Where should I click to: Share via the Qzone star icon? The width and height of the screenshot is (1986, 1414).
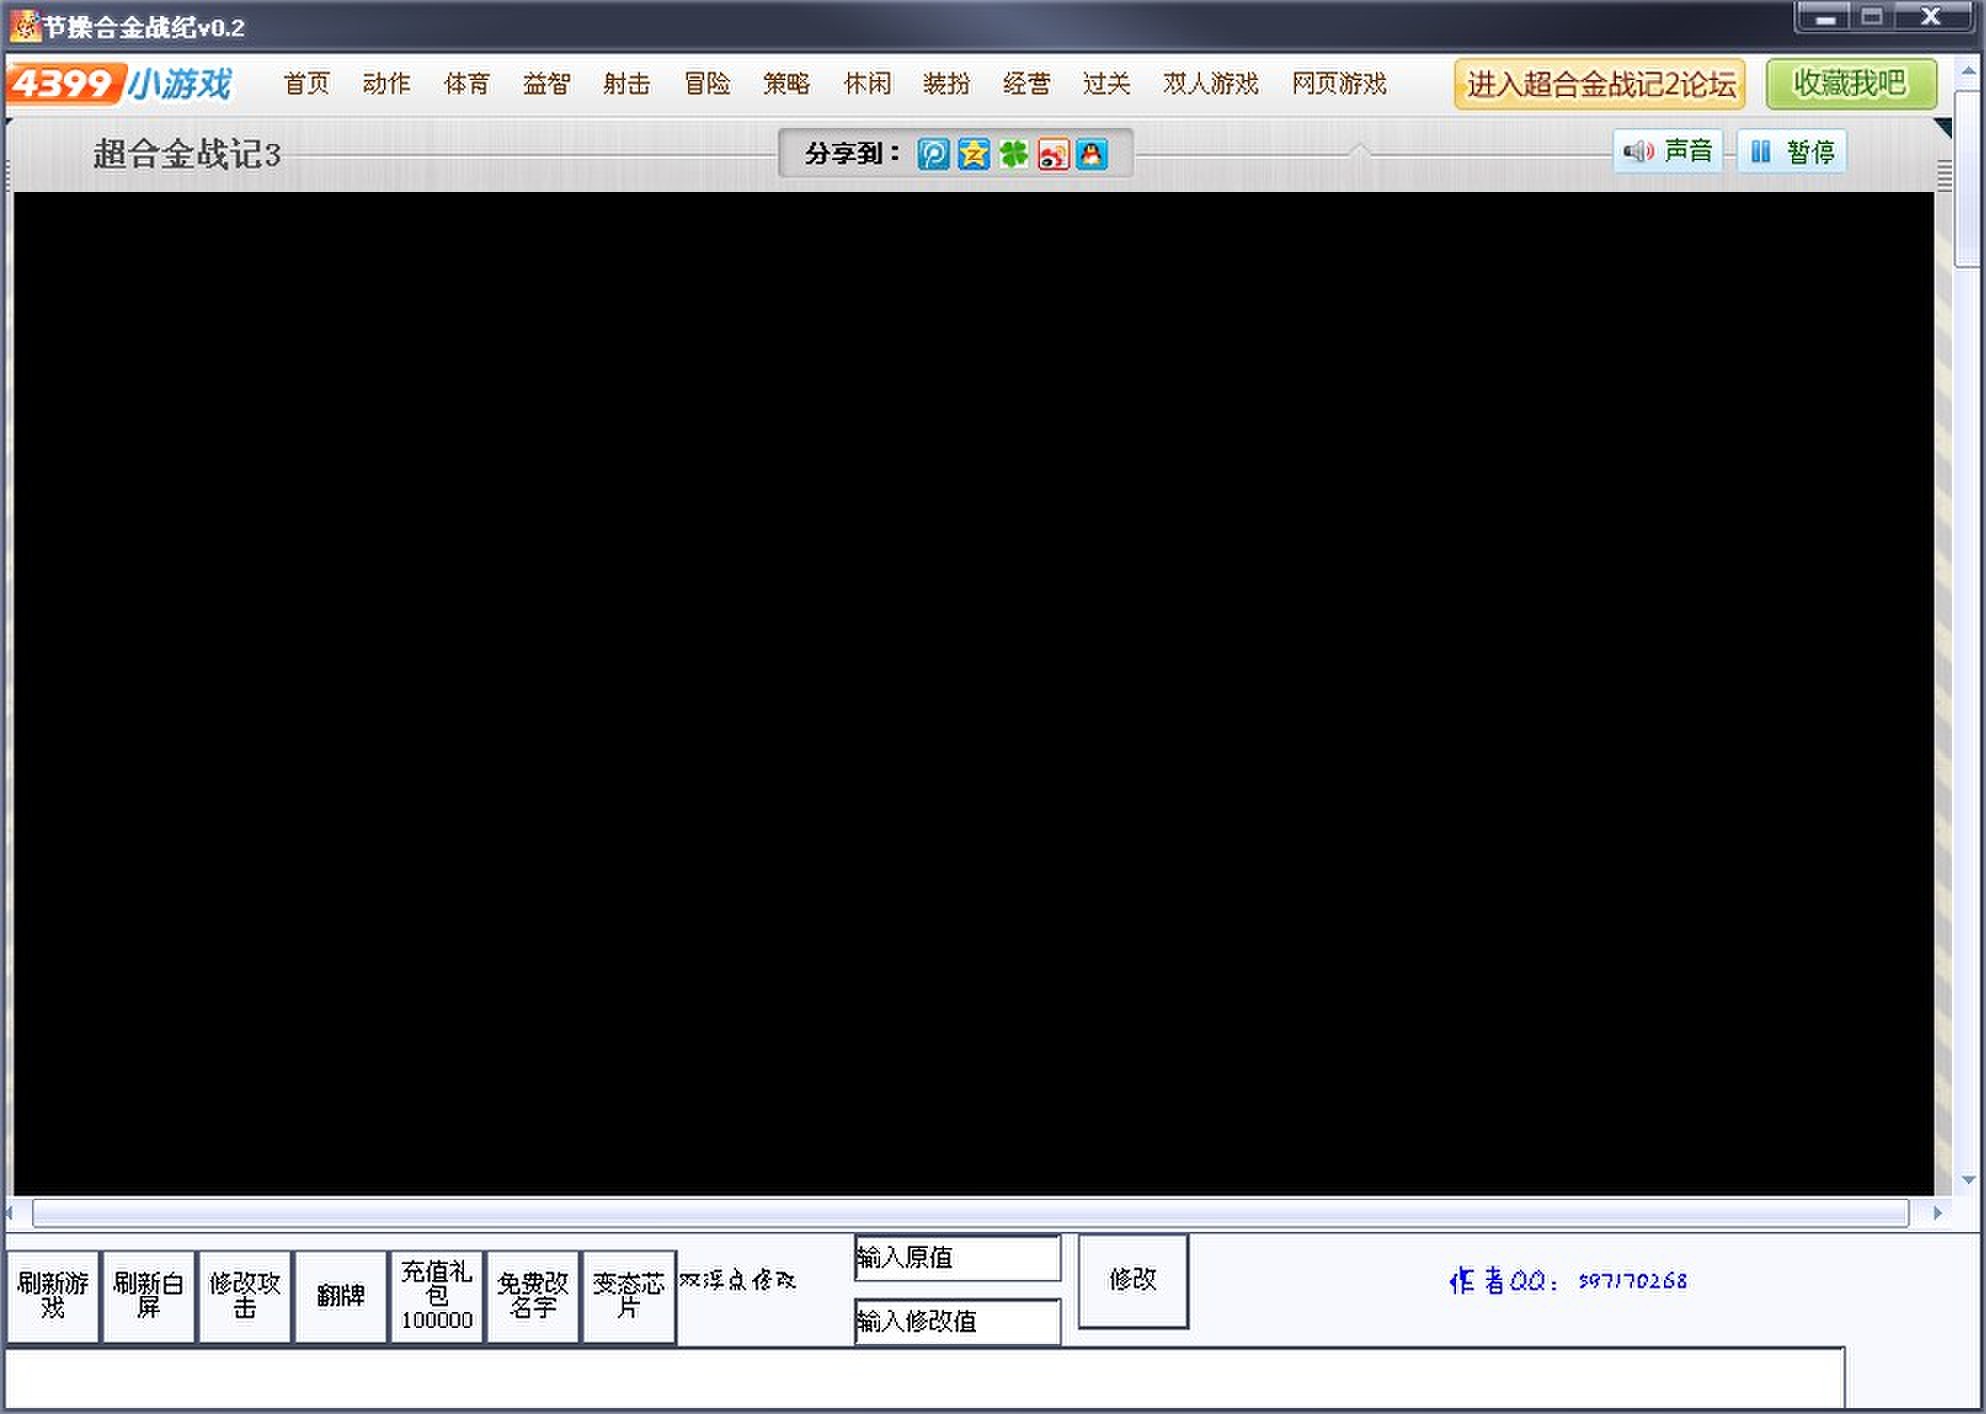pos(973,154)
